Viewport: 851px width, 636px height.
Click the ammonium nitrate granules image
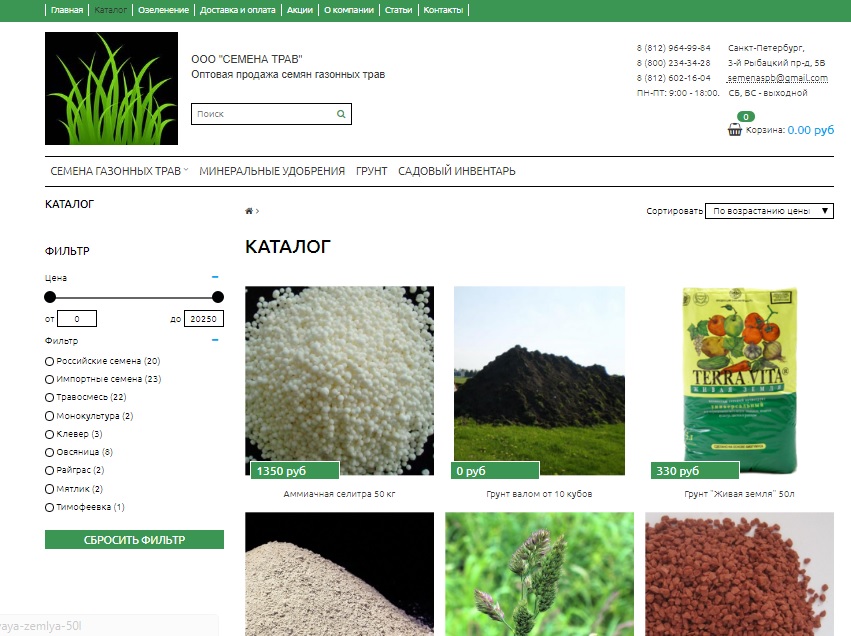[339, 381]
